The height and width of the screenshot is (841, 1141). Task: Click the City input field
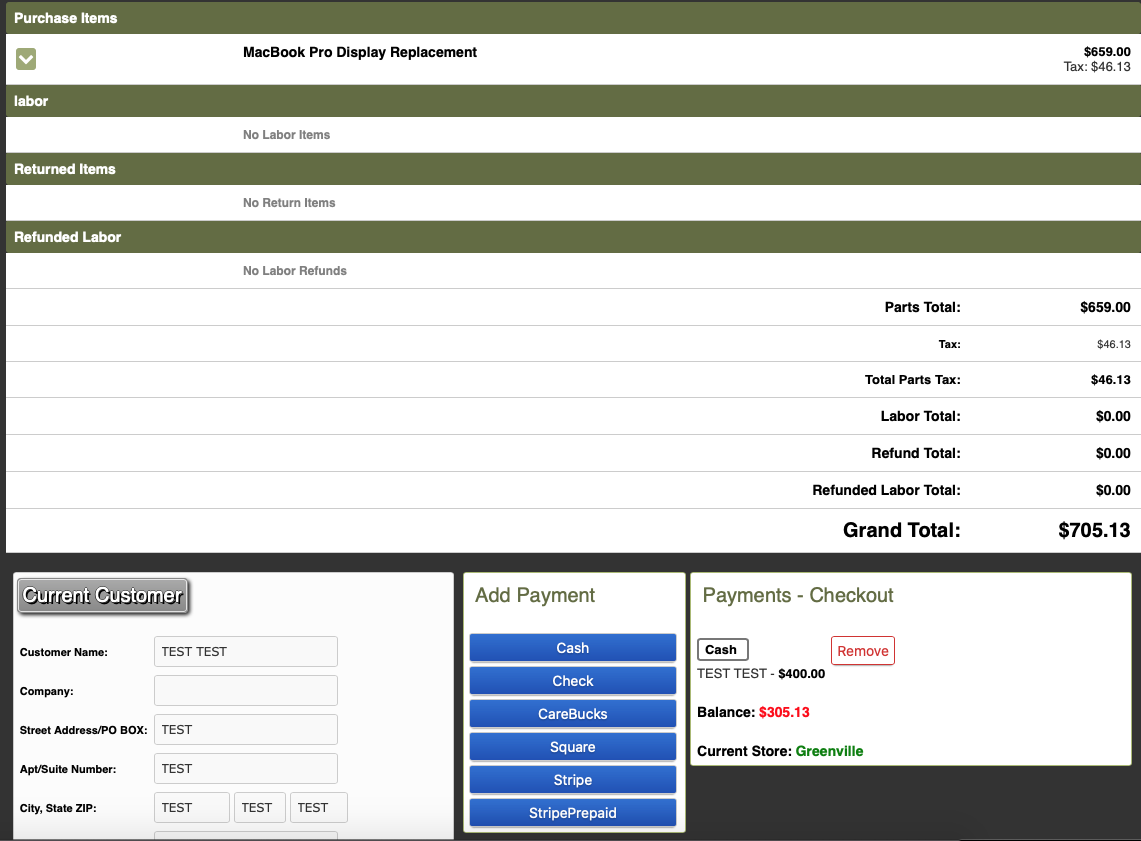[x=191, y=808]
